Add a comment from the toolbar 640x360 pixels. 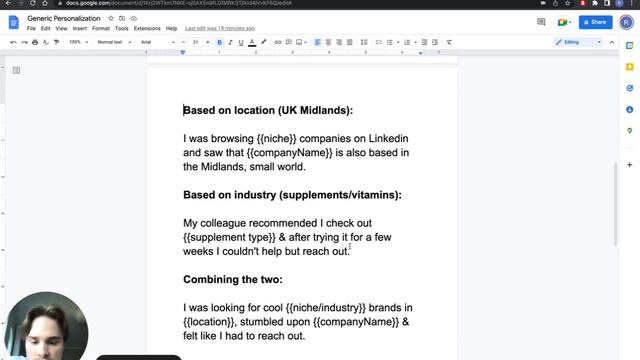tap(289, 42)
